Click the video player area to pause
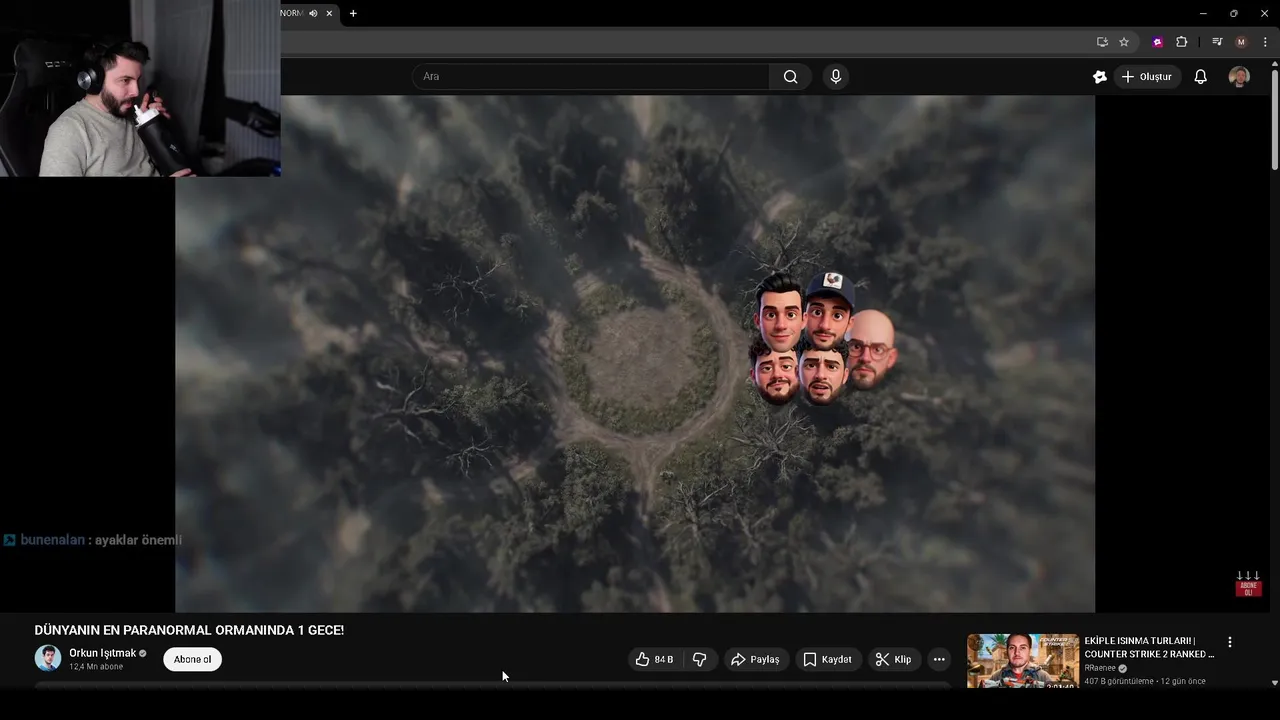 635,353
